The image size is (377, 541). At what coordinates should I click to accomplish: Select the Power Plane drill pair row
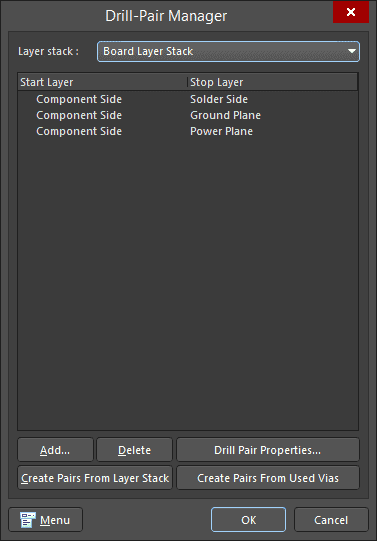[188, 131]
